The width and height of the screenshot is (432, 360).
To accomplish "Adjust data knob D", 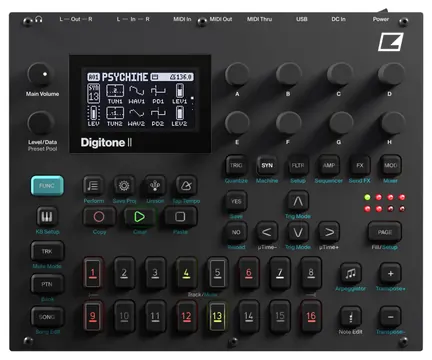I will tap(391, 74).
